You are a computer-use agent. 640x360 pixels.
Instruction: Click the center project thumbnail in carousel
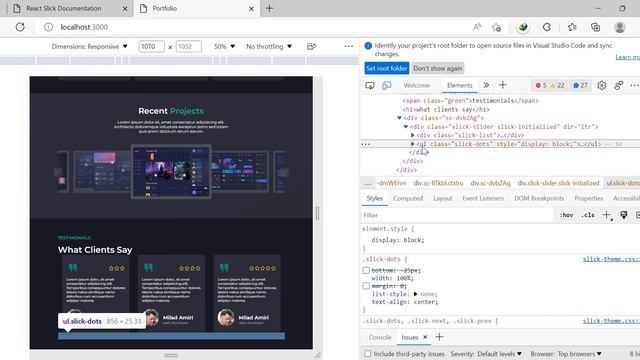pos(171,172)
